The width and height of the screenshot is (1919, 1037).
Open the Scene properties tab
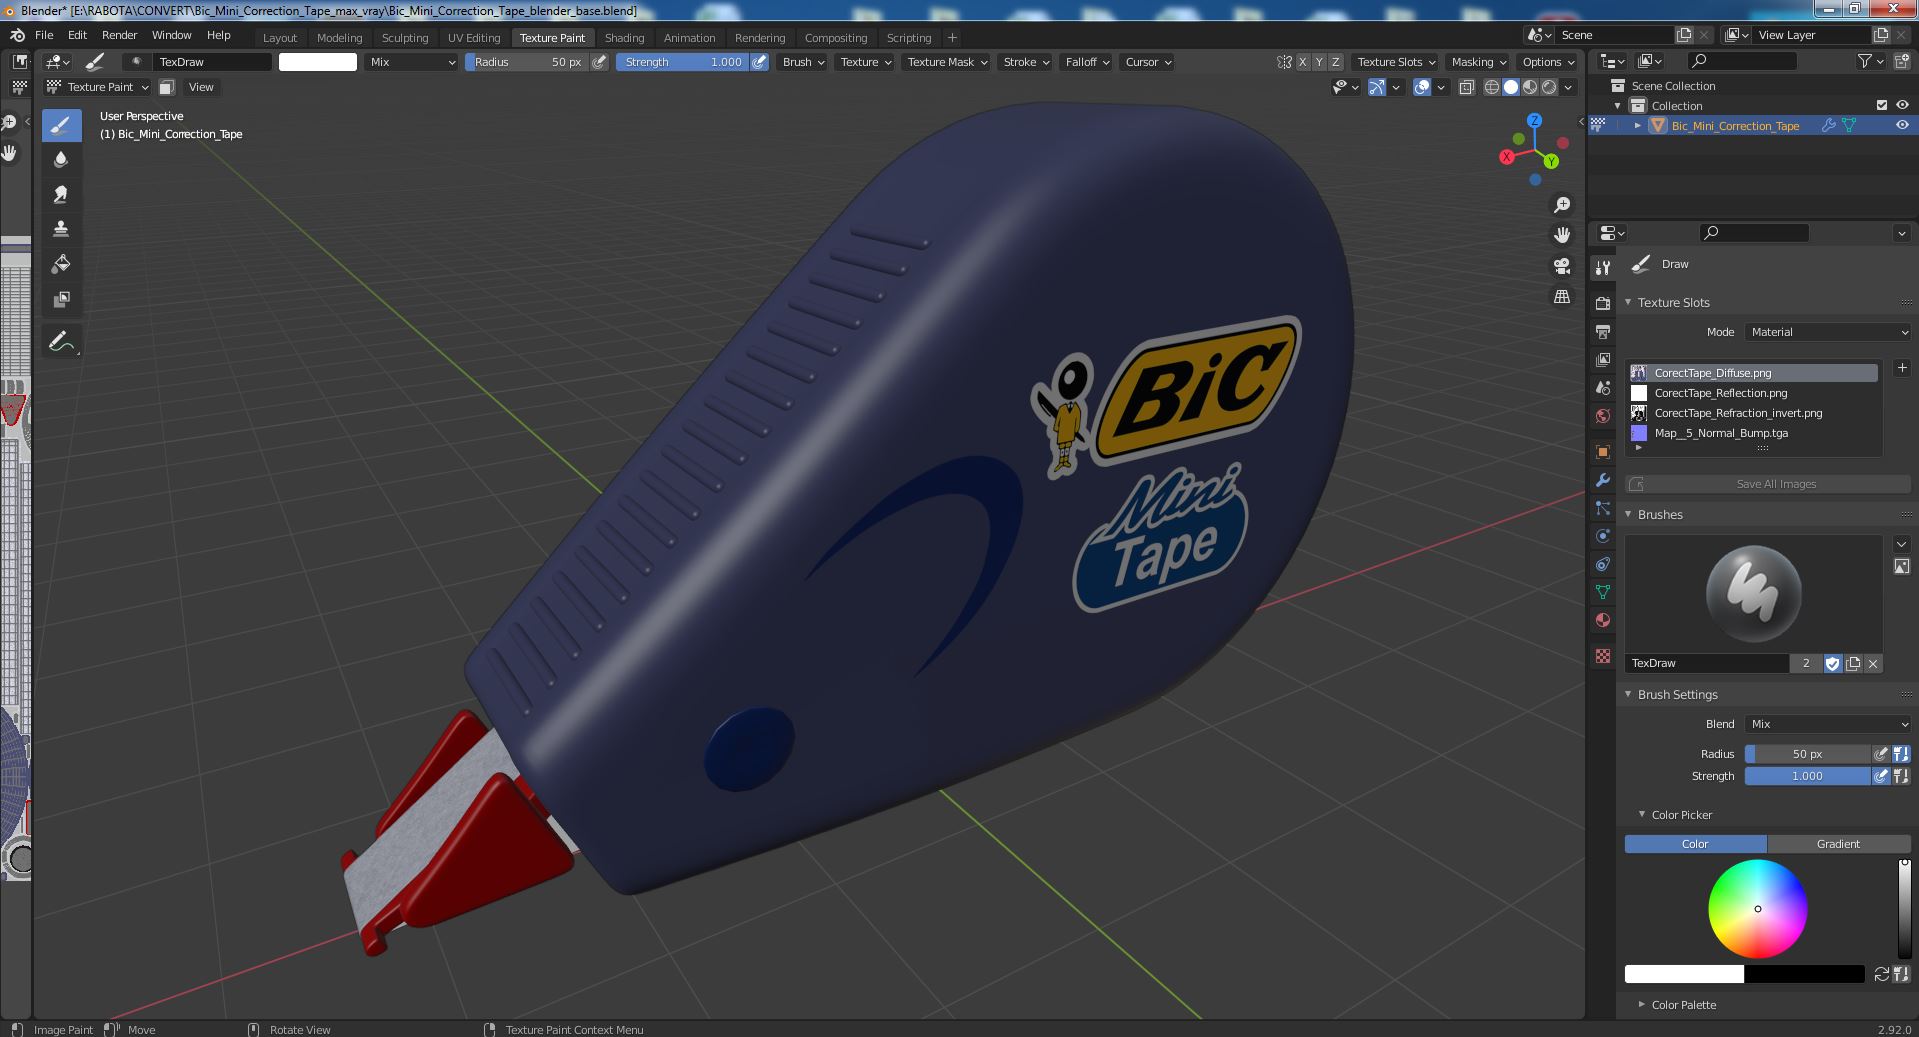pyautogui.click(x=1603, y=388)
